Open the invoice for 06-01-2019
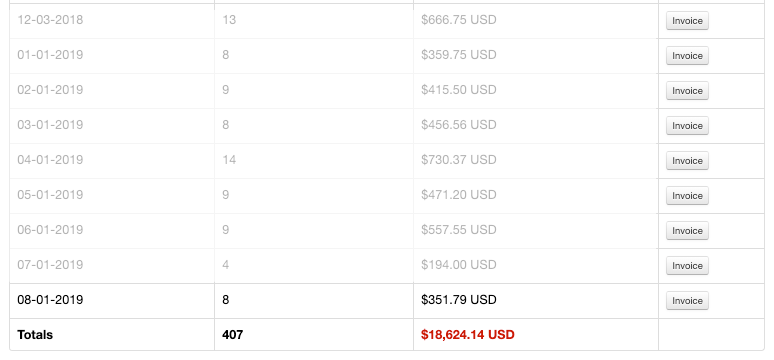Viewport: 774px width, 360px height. (687, 231)
